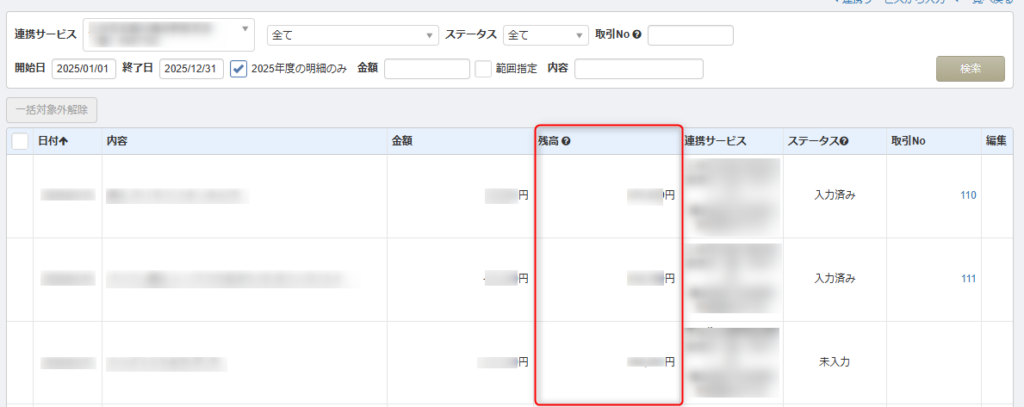Expand the 全て dropdown next to 連携サービス
The image size is (1024, 407).
351,35
